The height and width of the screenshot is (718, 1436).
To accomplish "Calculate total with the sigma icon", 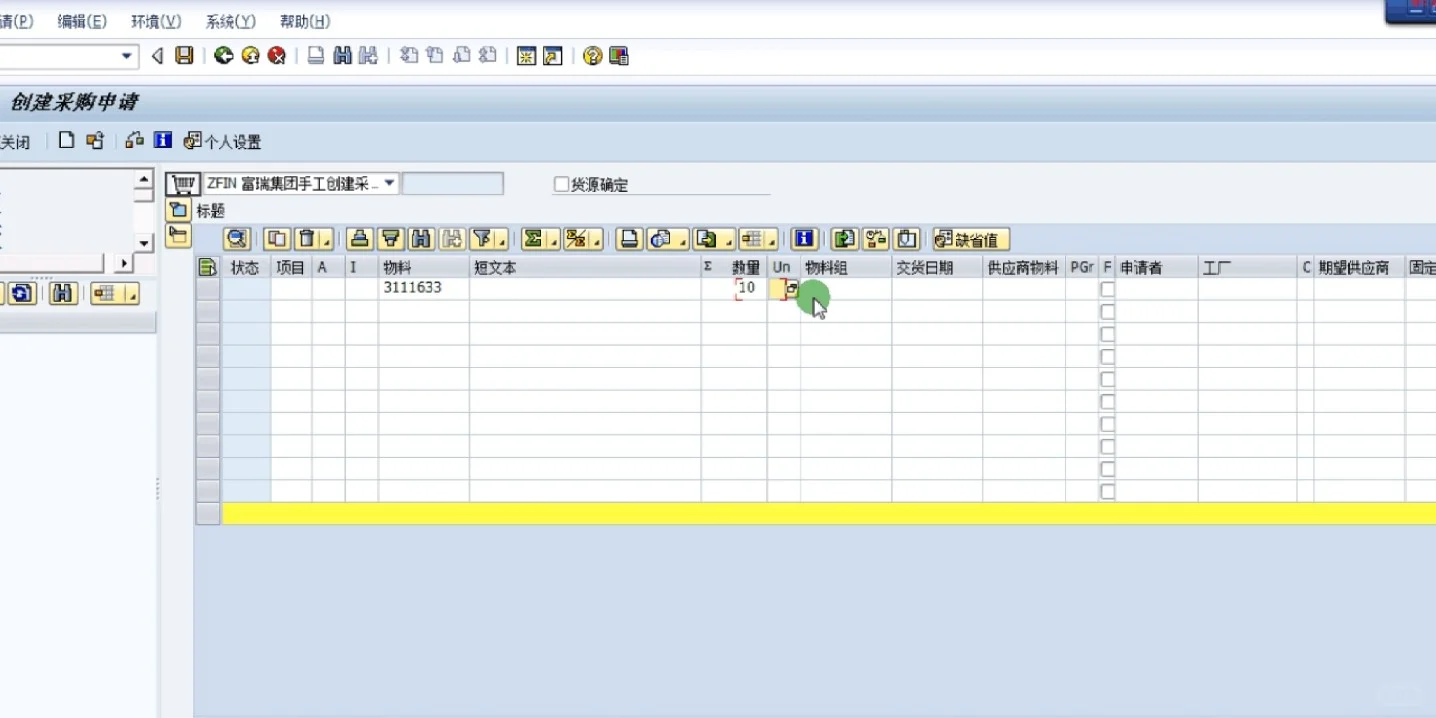I will 534,239.
